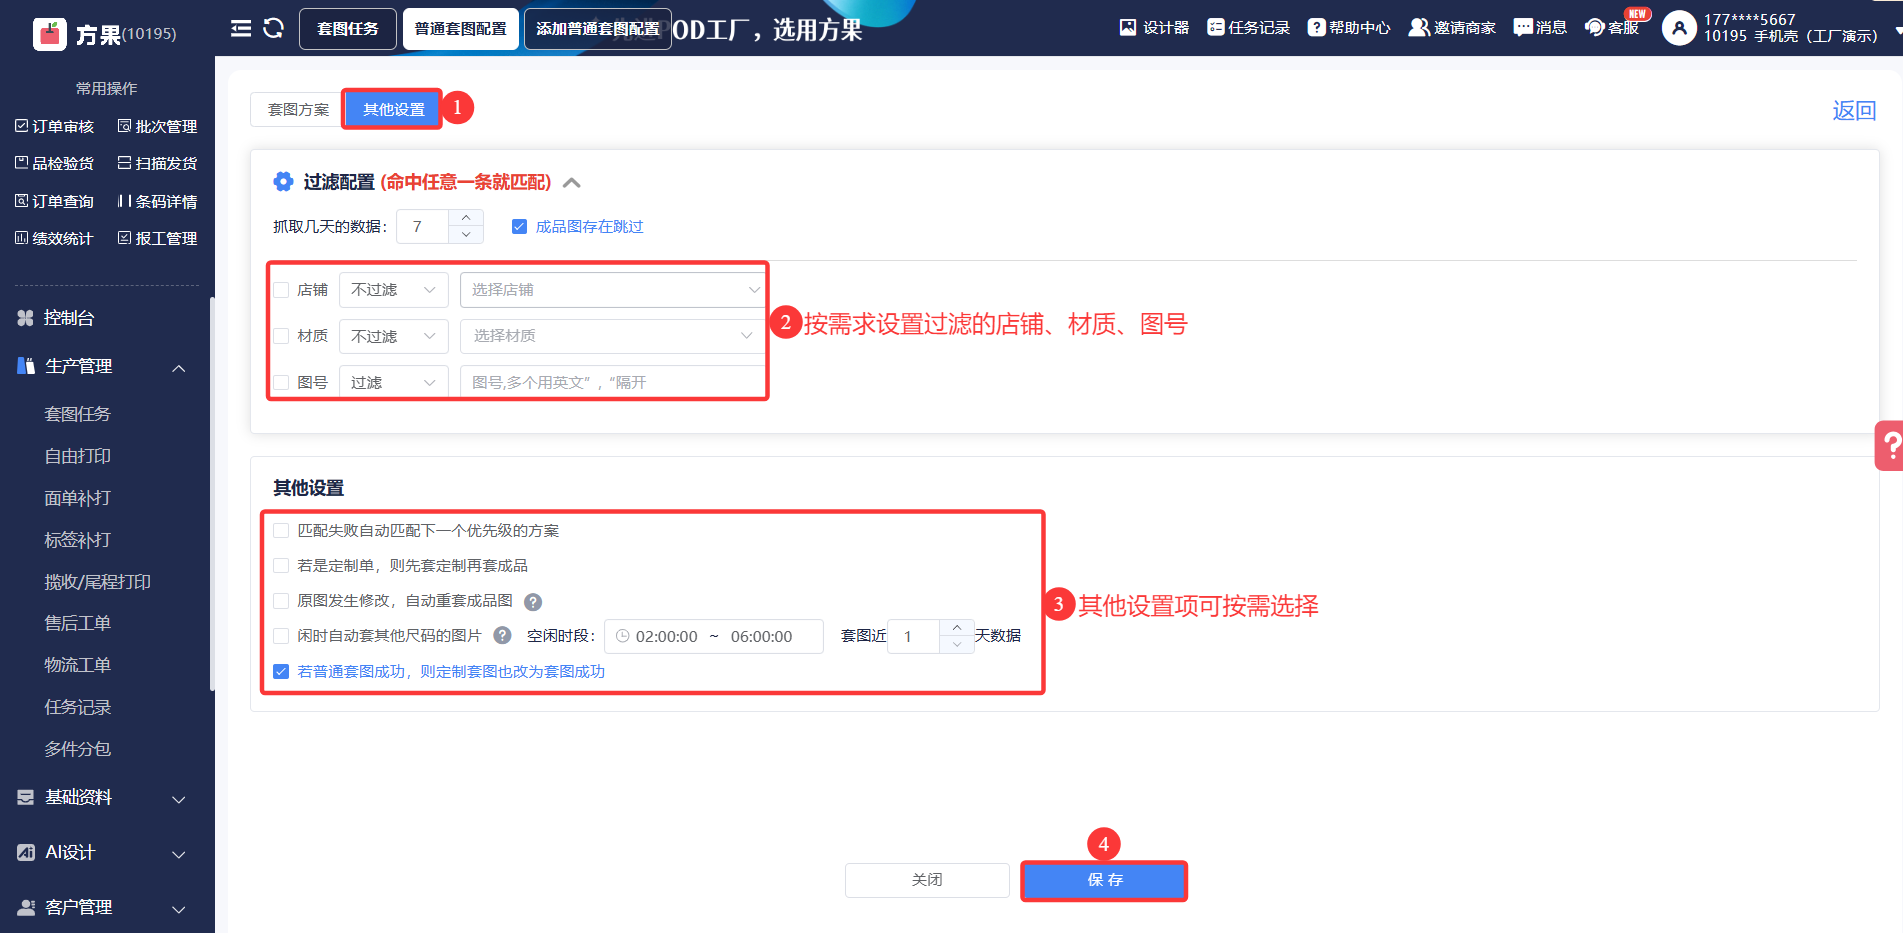Switch to 普通套图配置 page tab
The width and height of the screenshot is (1903, 933).
pyautogui.click(x=461, y=29)
